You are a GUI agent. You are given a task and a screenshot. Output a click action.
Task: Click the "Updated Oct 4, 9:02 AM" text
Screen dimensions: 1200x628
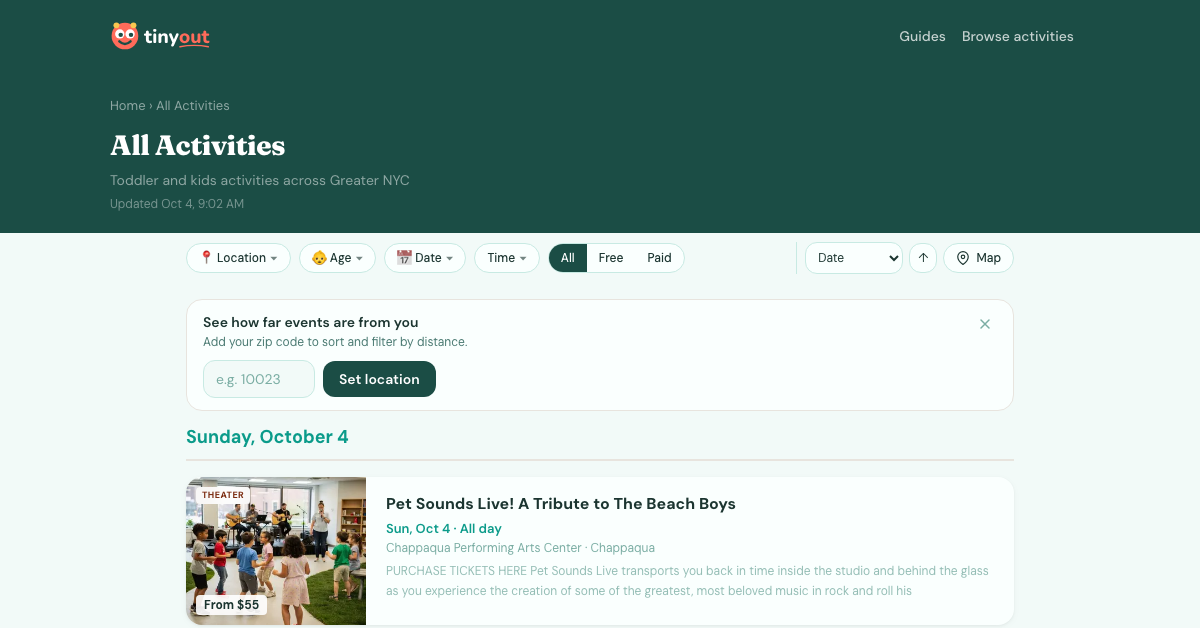(177, 204)
